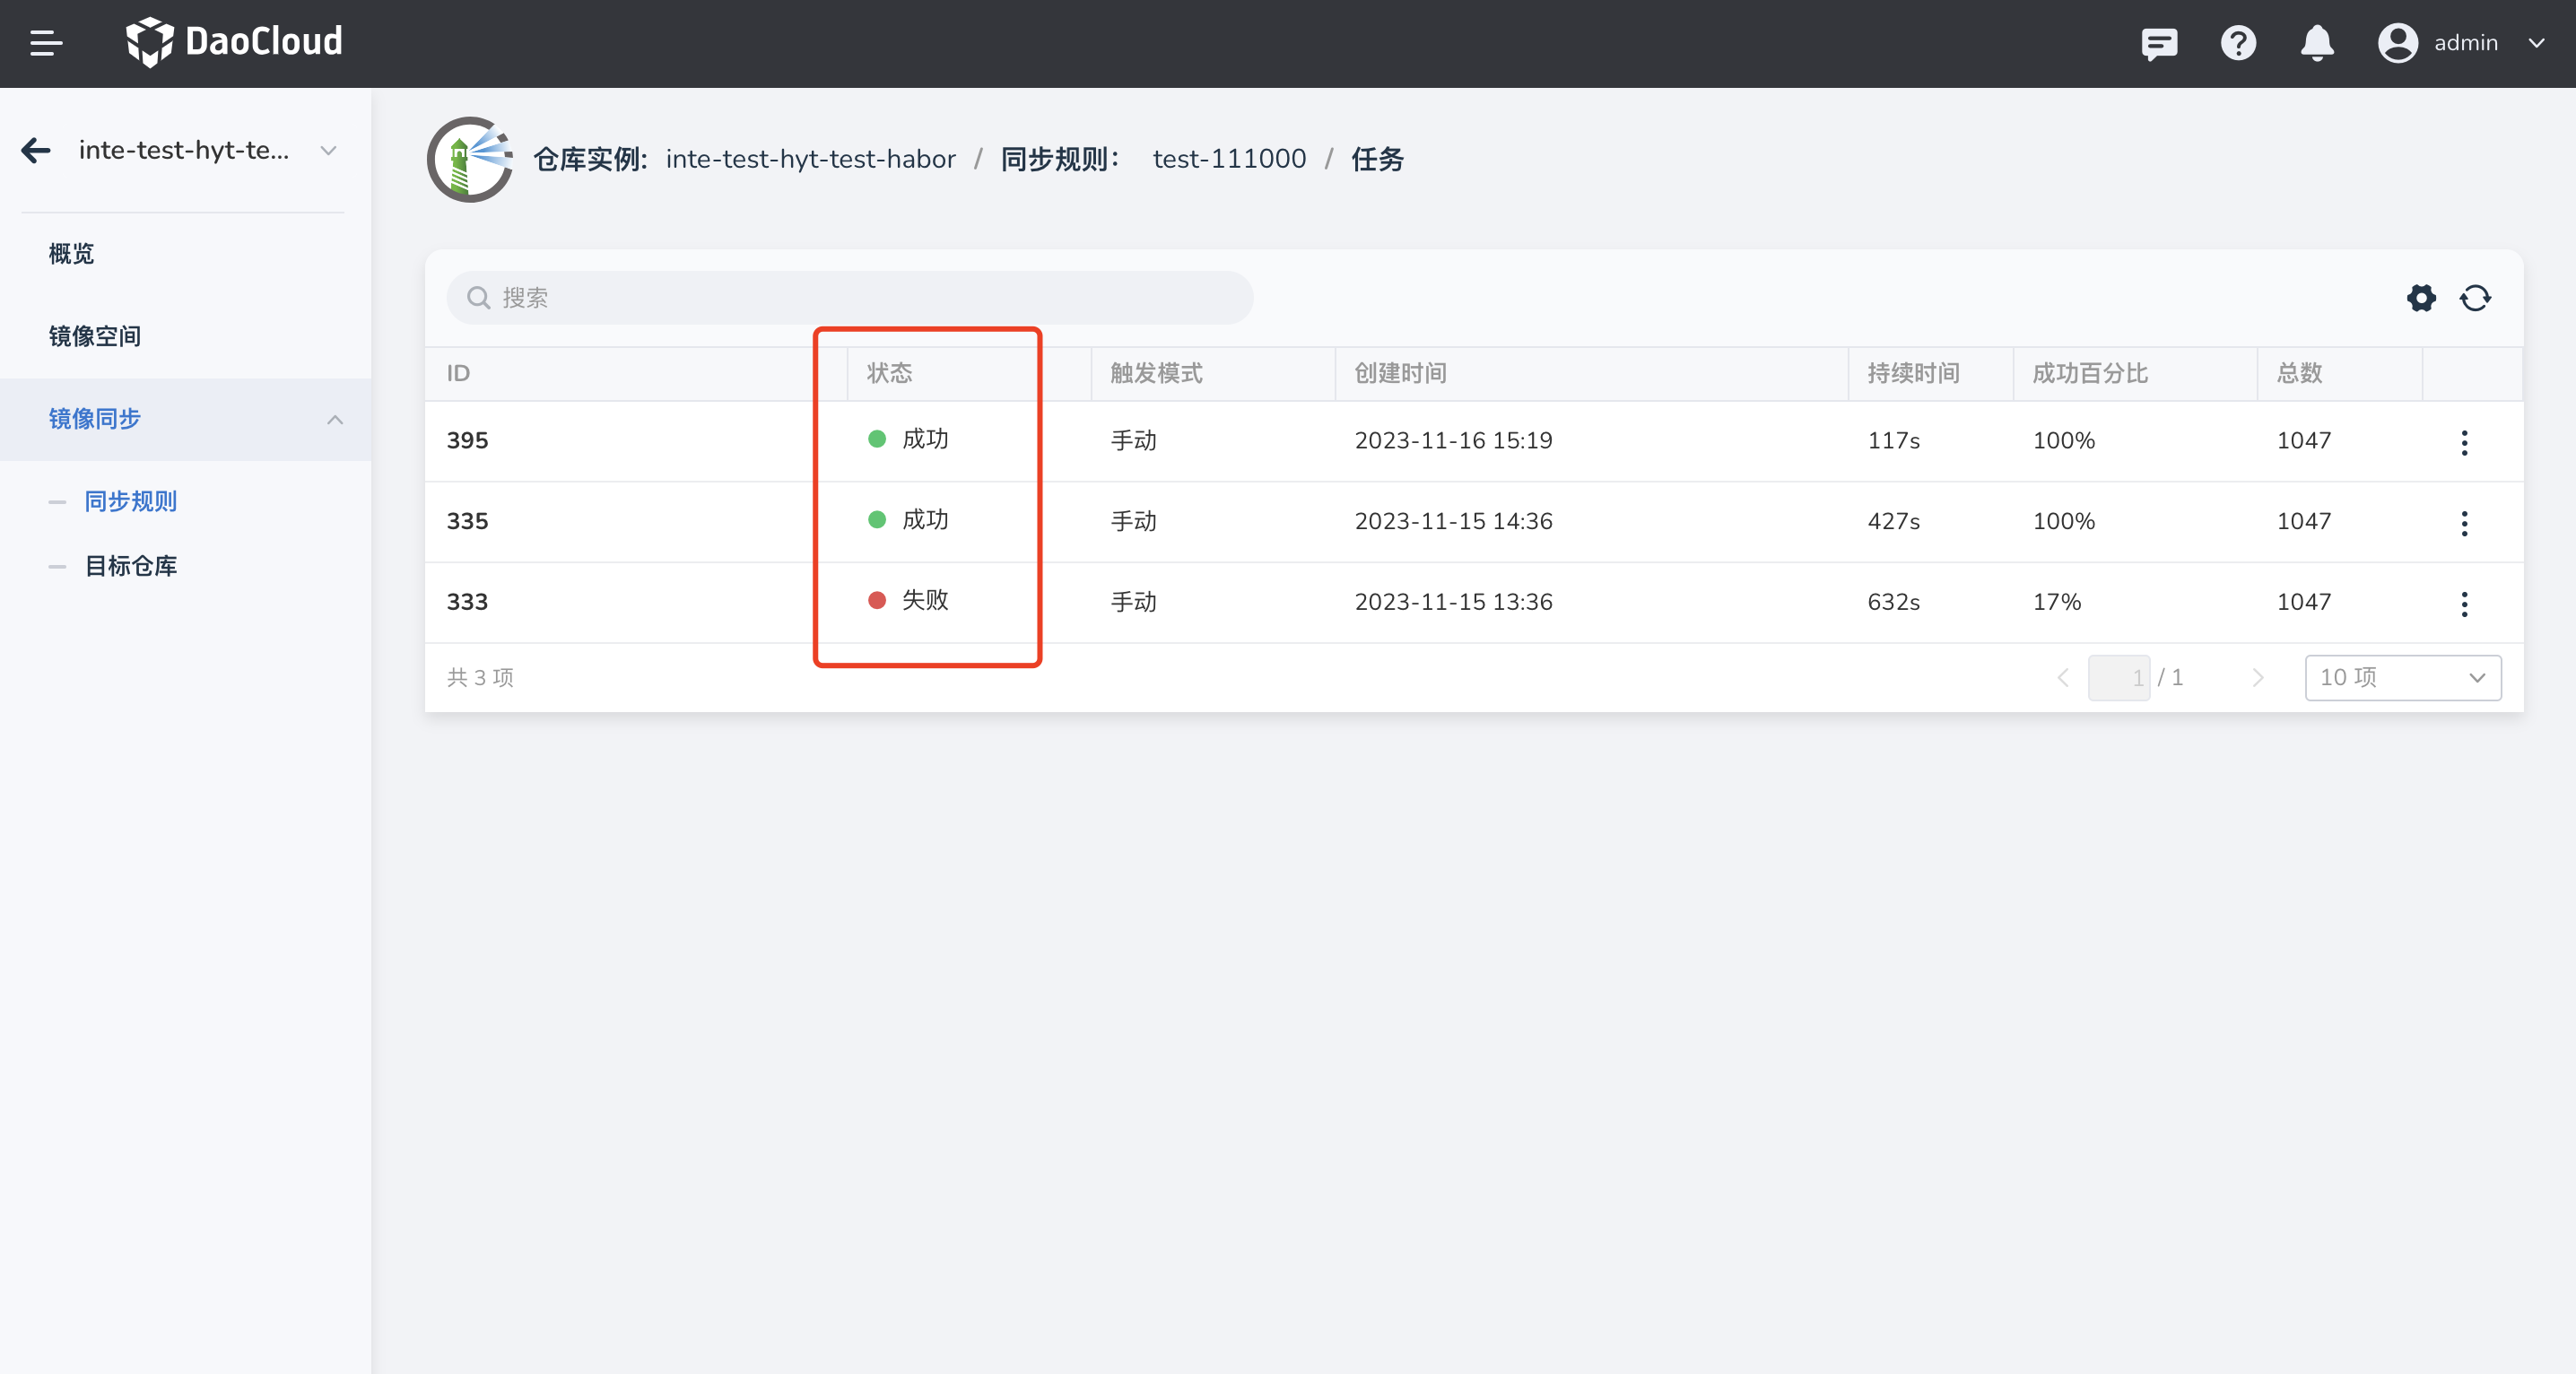The width and height of the screenshot is (2576, 1374).
Task: Toggle the hamburger navigation menu
Action: 46,43
